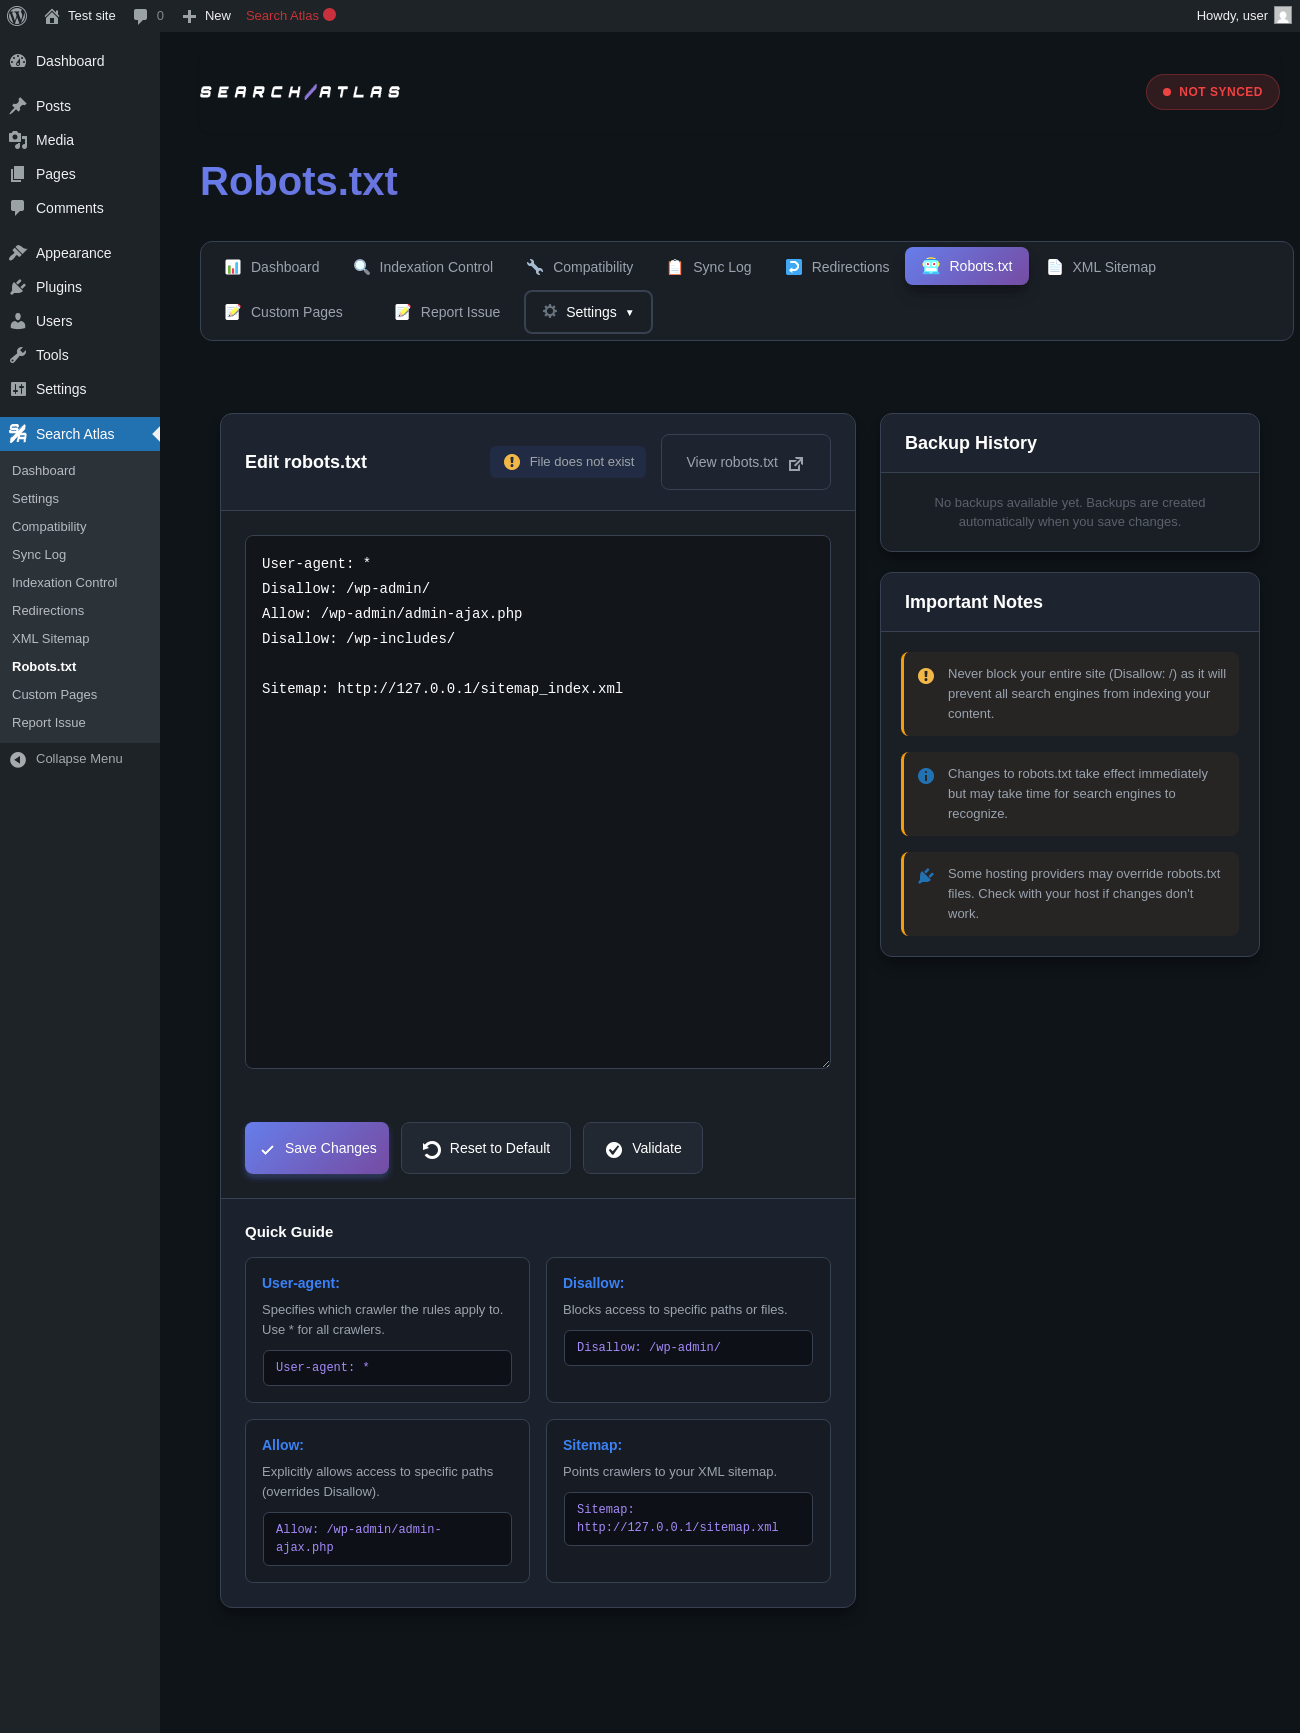1300x1733 pixels.
Task: Switch to the XML Sitemap tab
Action: 1102,267
